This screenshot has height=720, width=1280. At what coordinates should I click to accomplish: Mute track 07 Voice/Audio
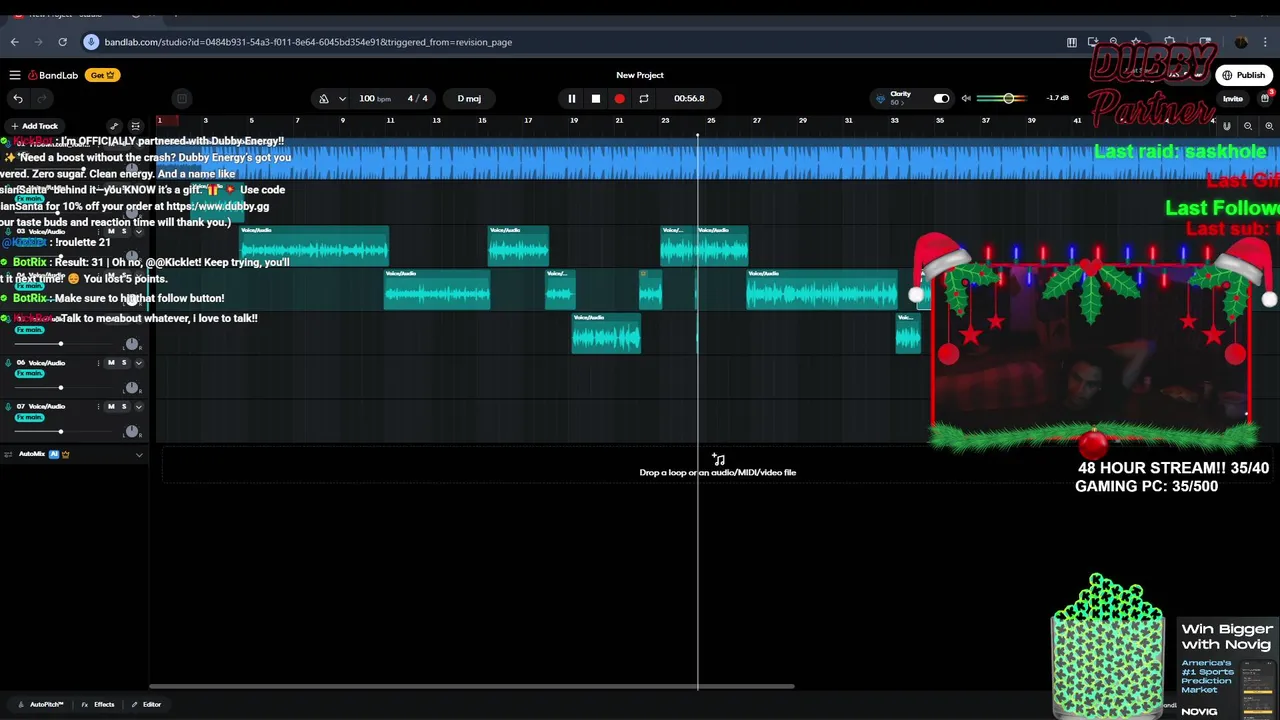111,406
